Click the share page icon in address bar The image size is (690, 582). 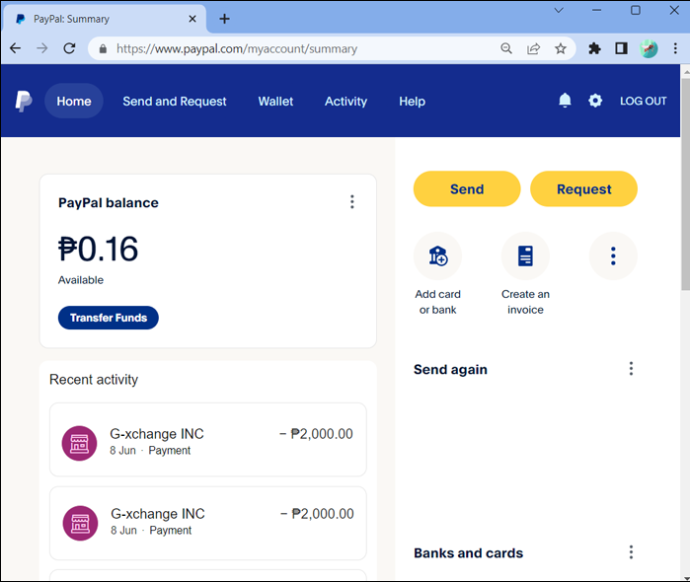533,48
